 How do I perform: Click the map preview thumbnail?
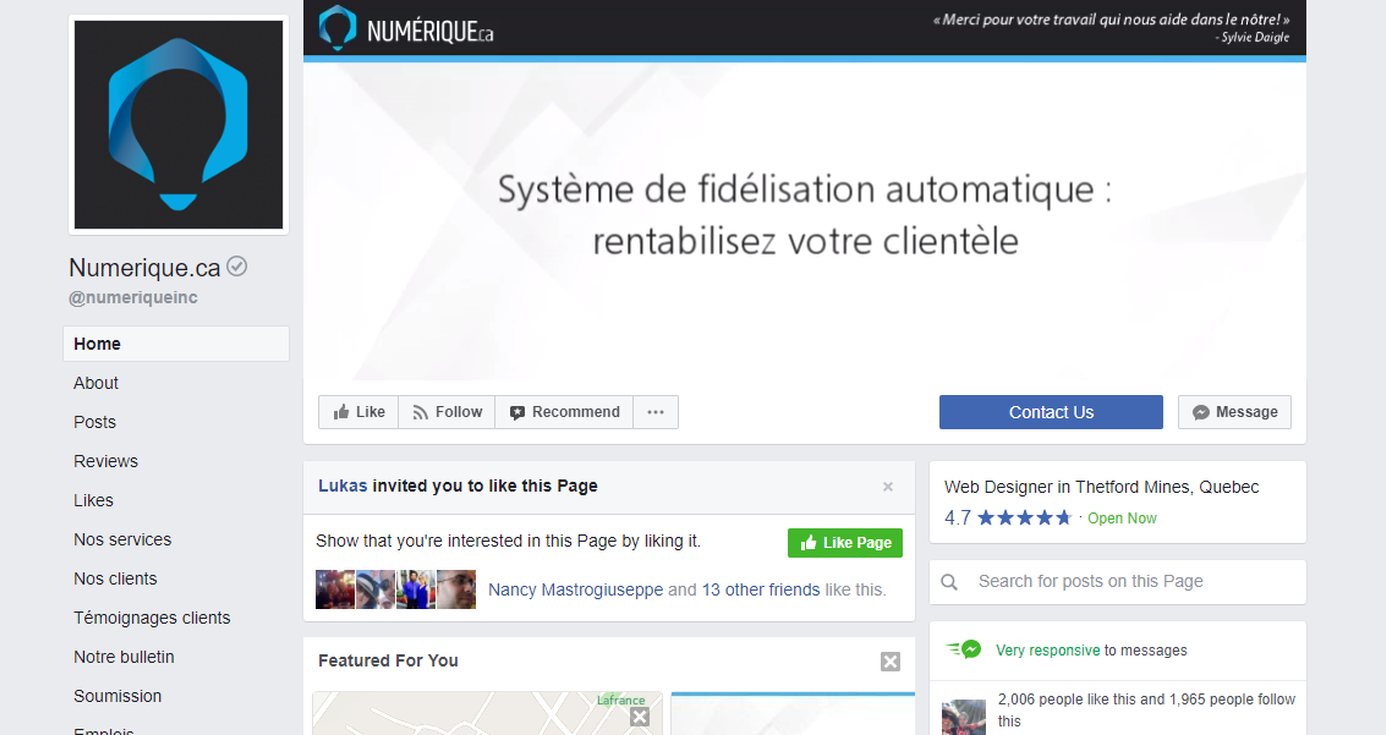pos(487,714)
